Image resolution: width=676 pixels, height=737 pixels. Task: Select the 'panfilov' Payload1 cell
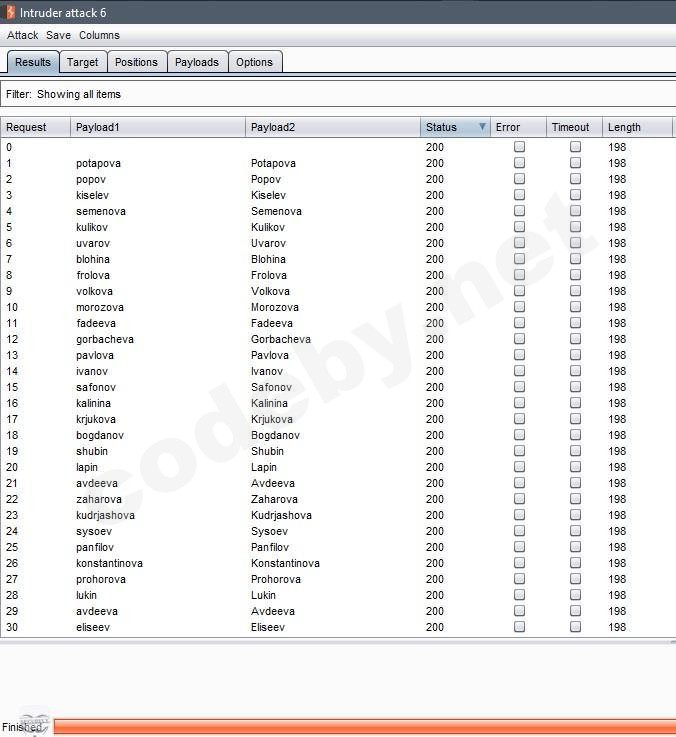(95, 547)
